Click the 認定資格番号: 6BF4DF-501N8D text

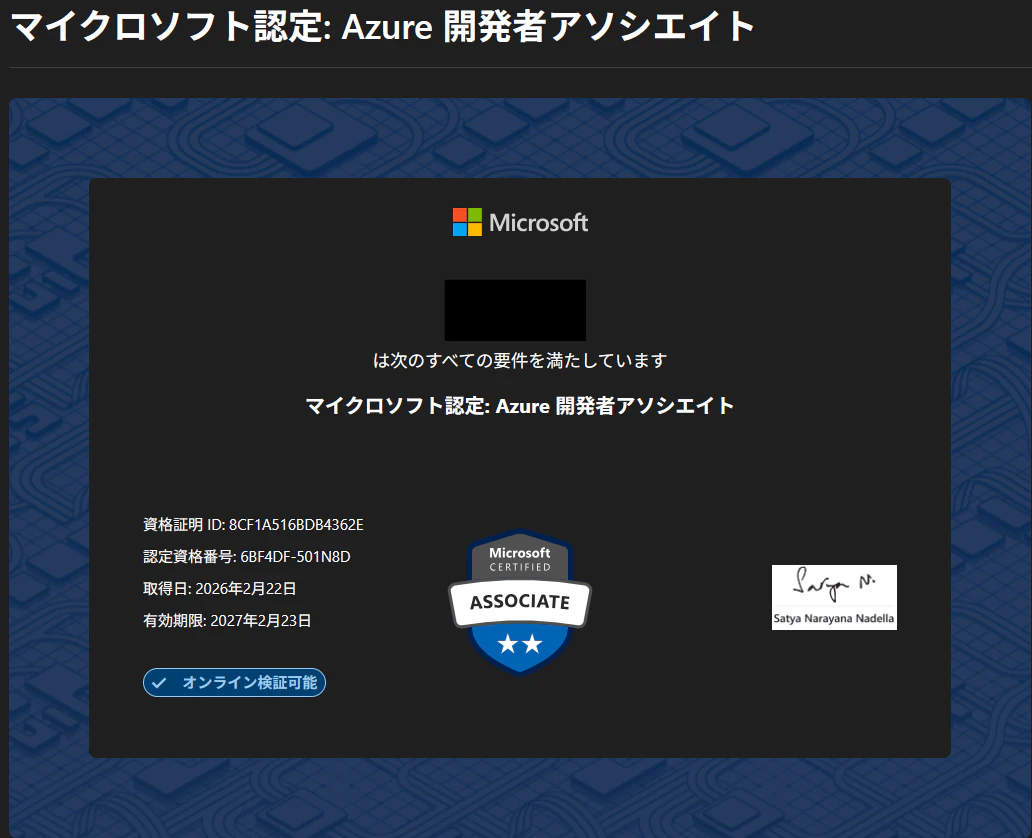pyautogui.click(x=247, y=557)
